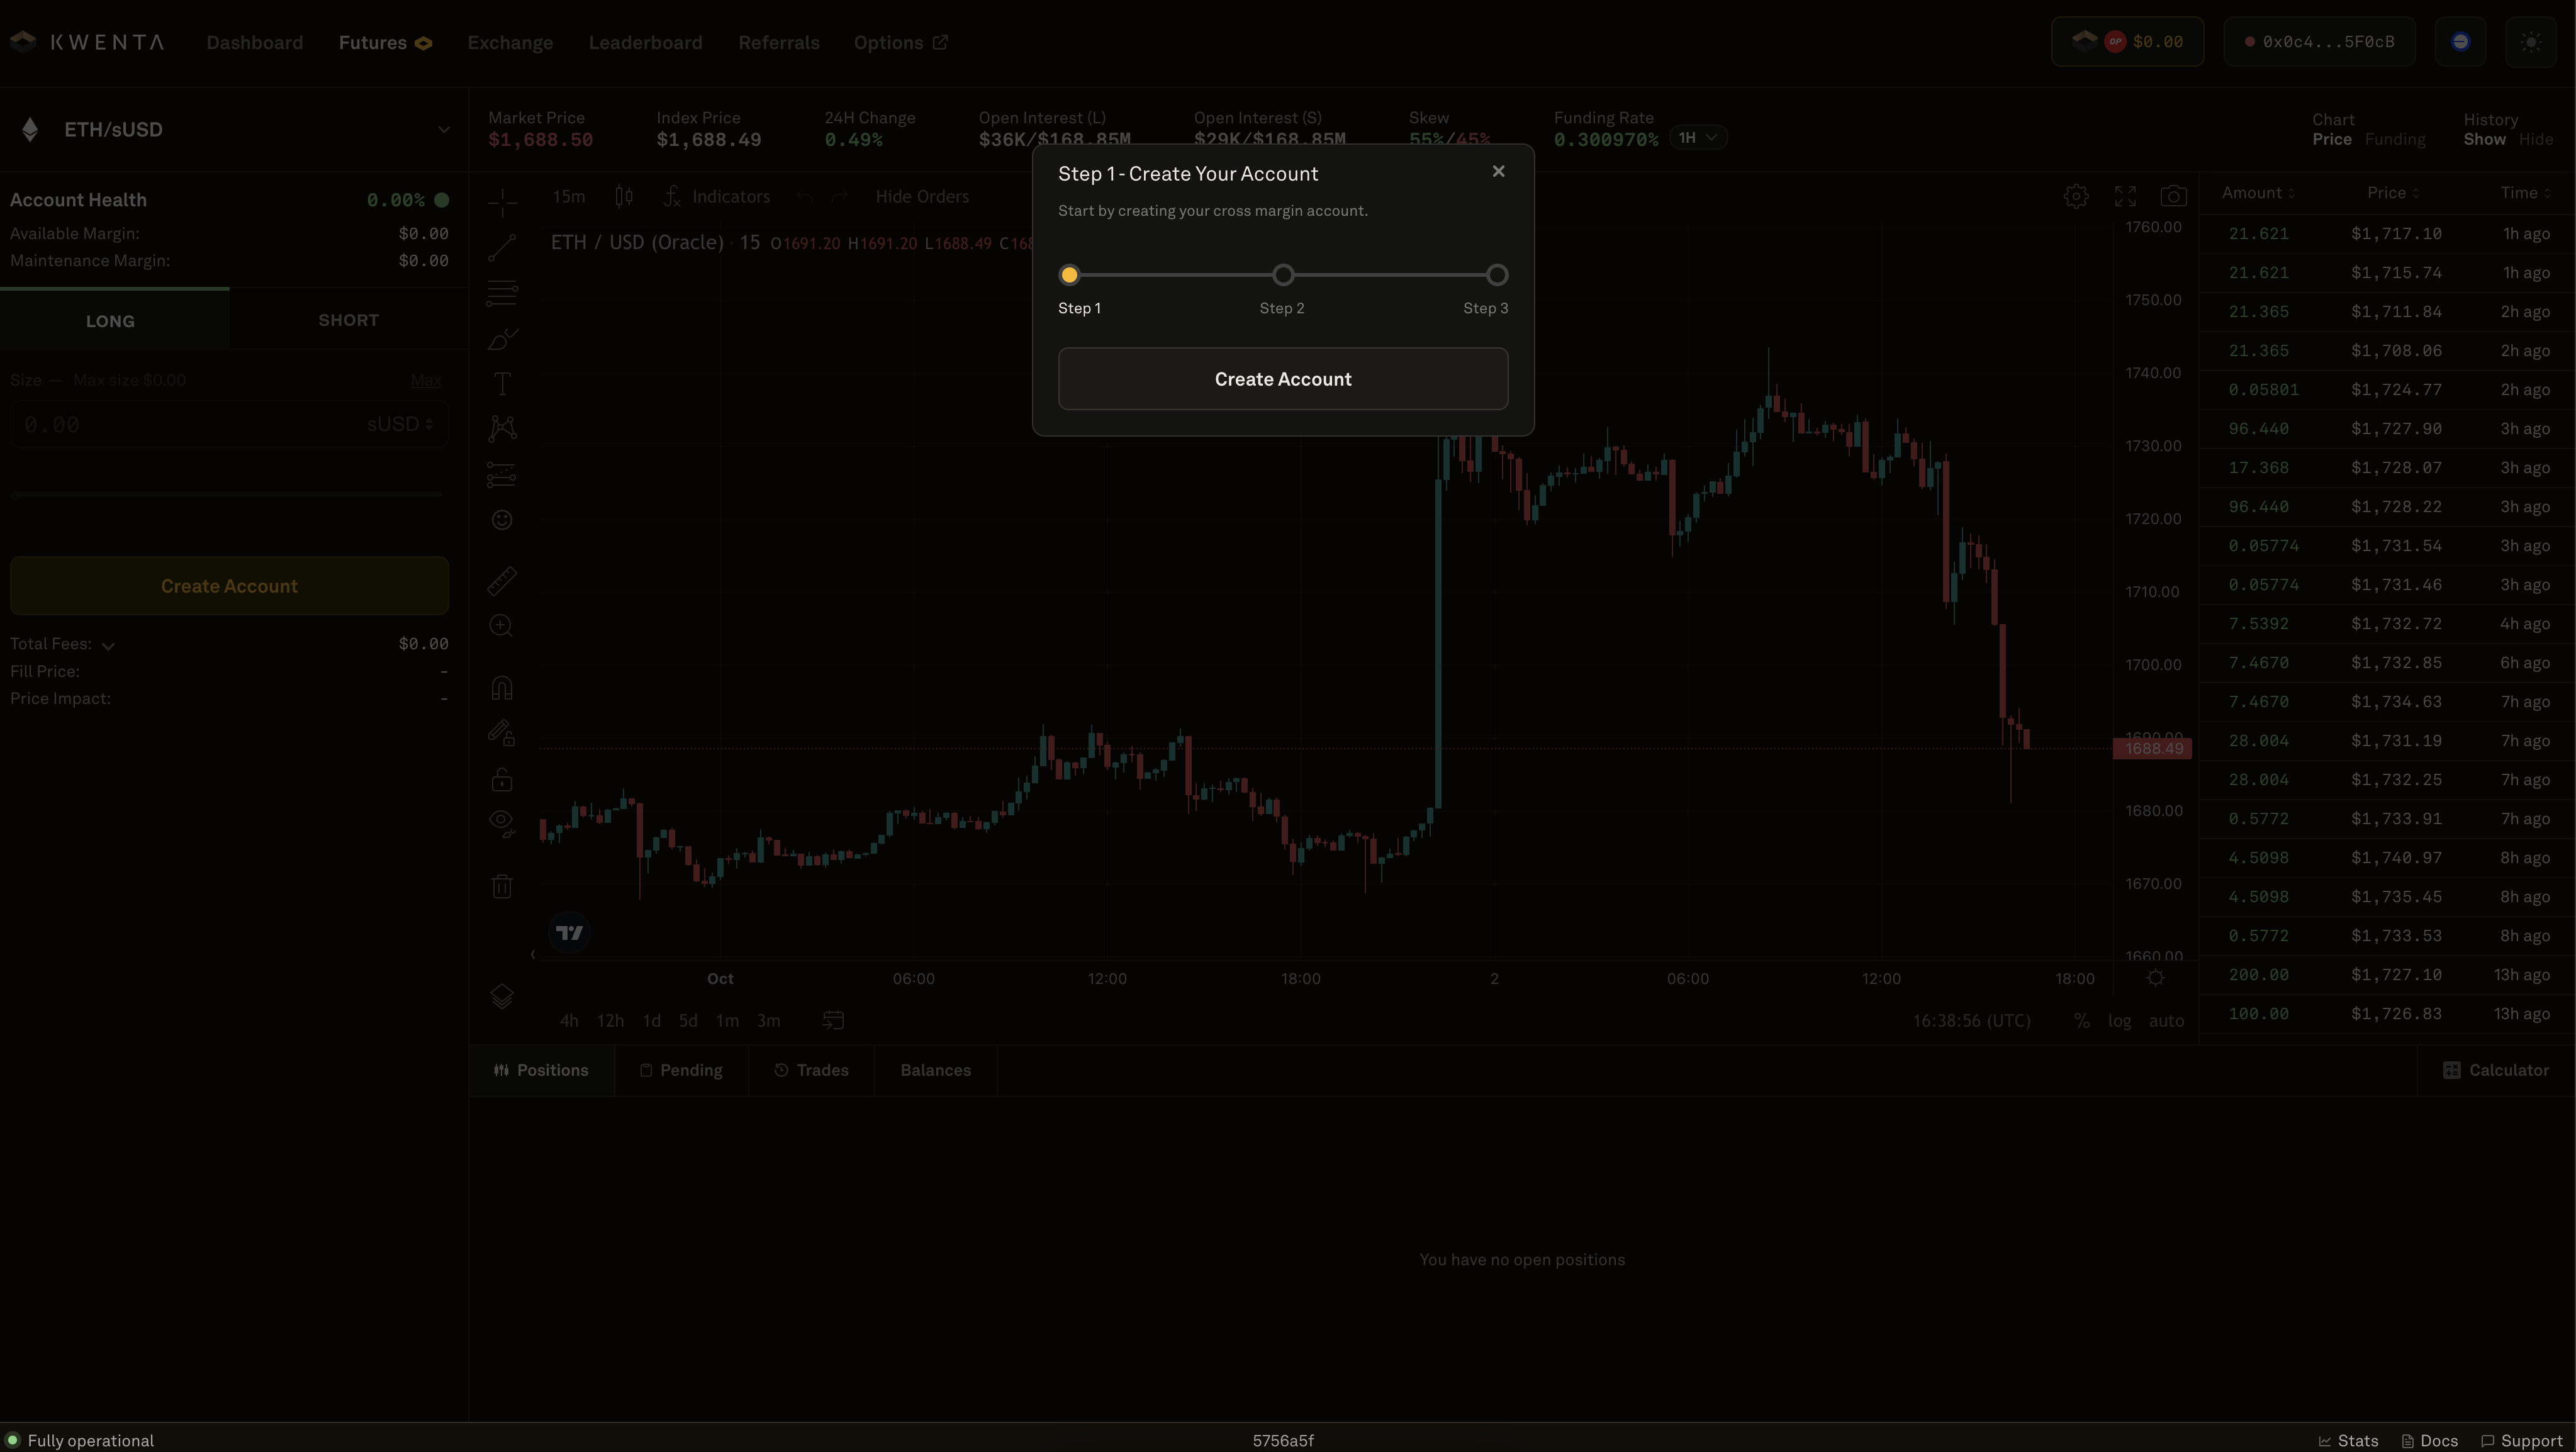Image resolution: width=2576 pixels, height=1452 pixels.
Task: Toggle stay in drawing mode icon
Action: (x=502, y=733)
